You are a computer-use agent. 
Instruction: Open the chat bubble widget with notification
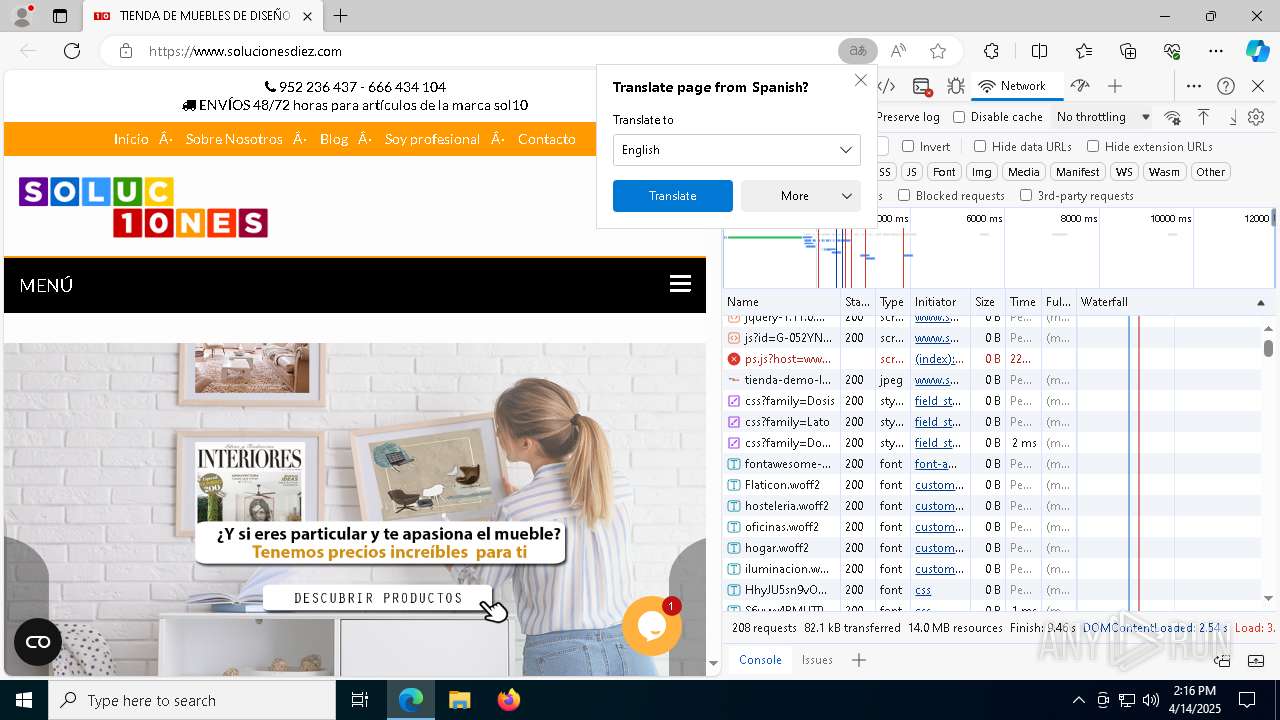tap(652, 626)
